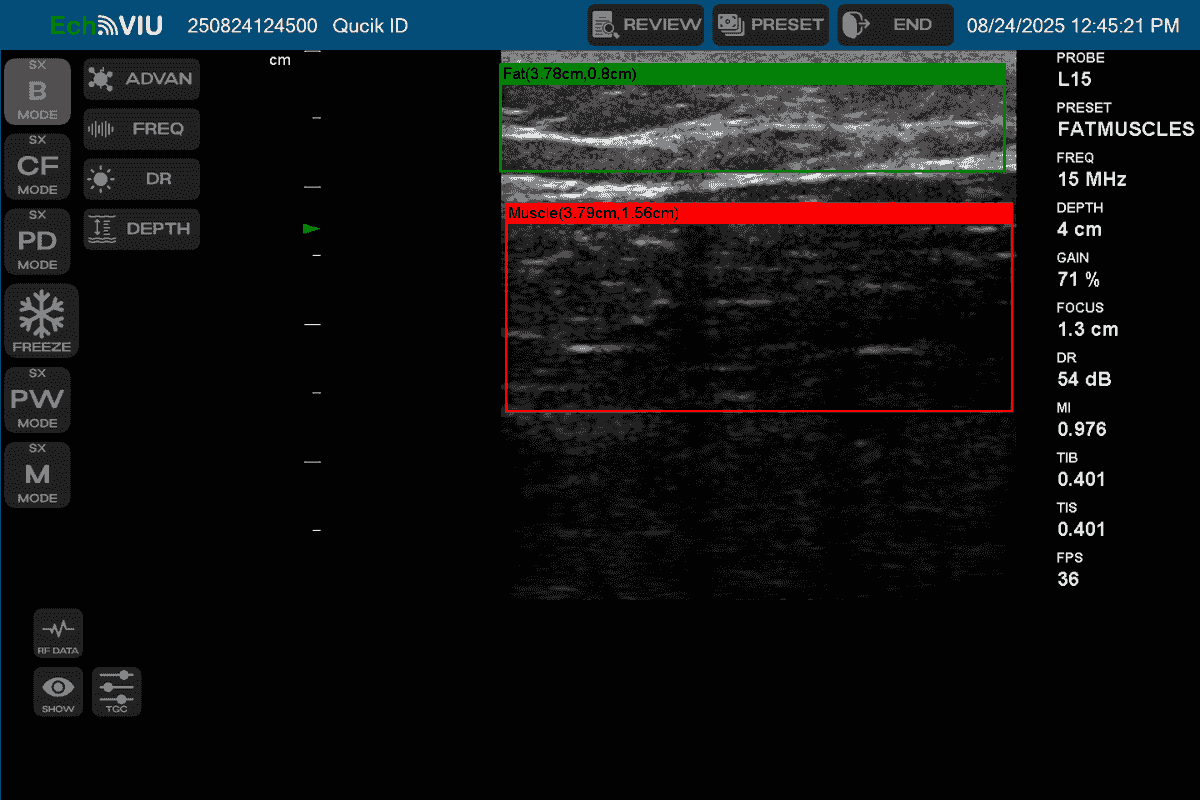The height and width of the screenshot is (800, 1200).
Task: Open the DR dynamic range control
Action: [142, 179]
